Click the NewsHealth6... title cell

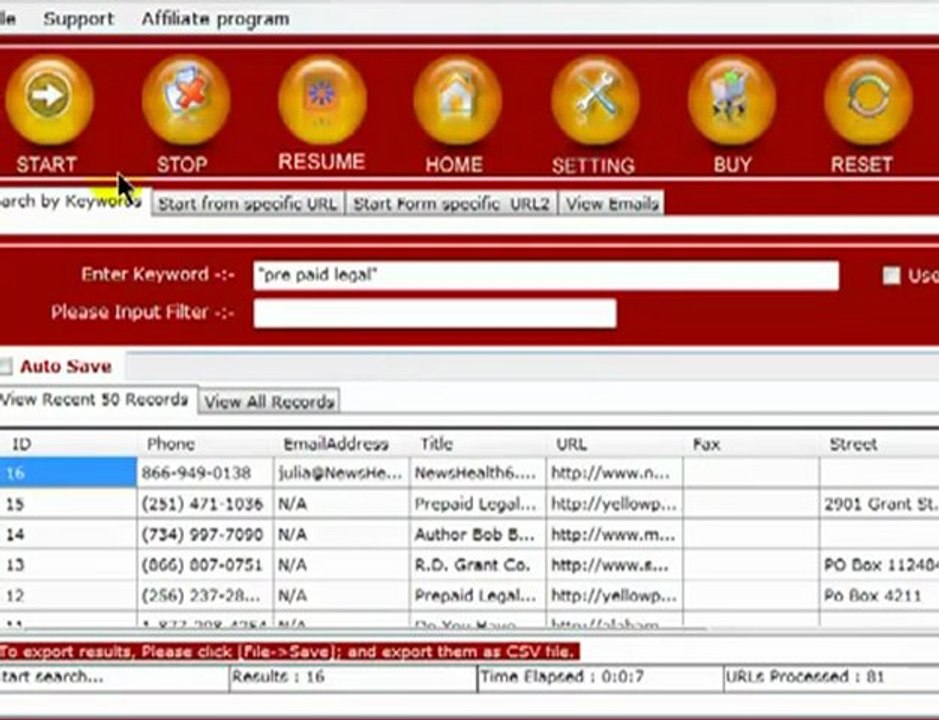[478, 473]
